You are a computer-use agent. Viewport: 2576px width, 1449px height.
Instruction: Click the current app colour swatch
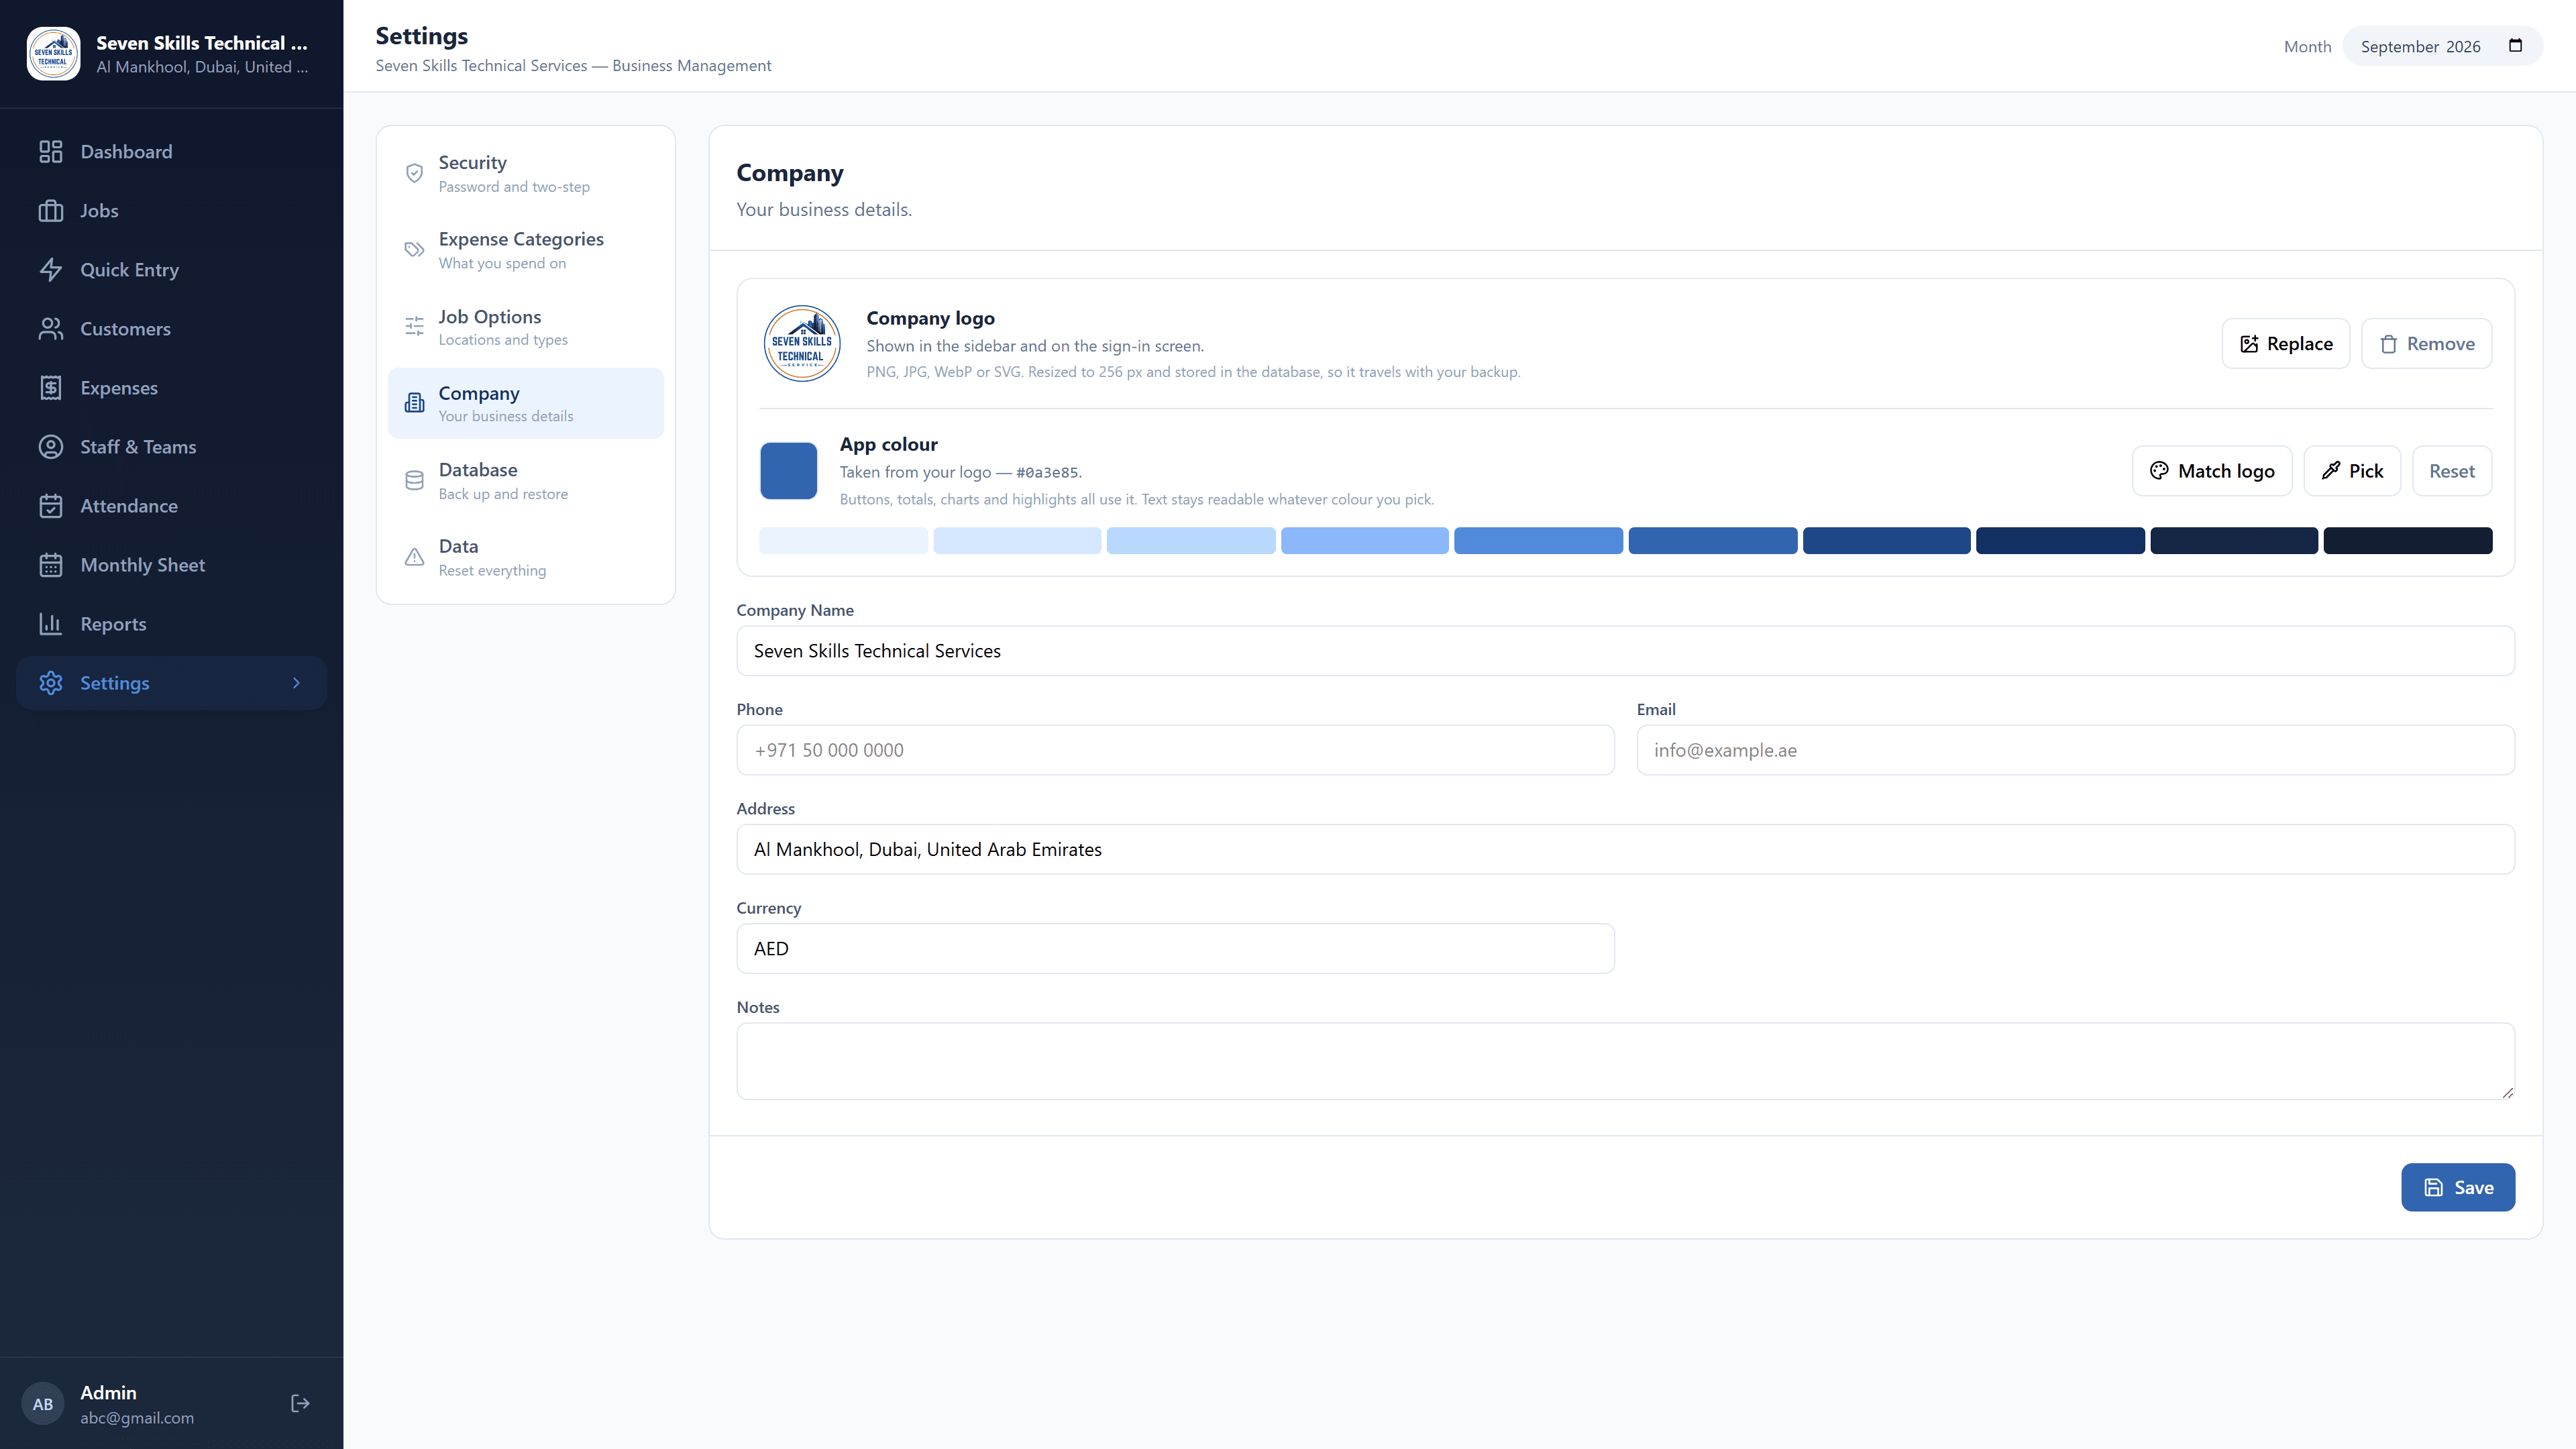tap(789, 471)
